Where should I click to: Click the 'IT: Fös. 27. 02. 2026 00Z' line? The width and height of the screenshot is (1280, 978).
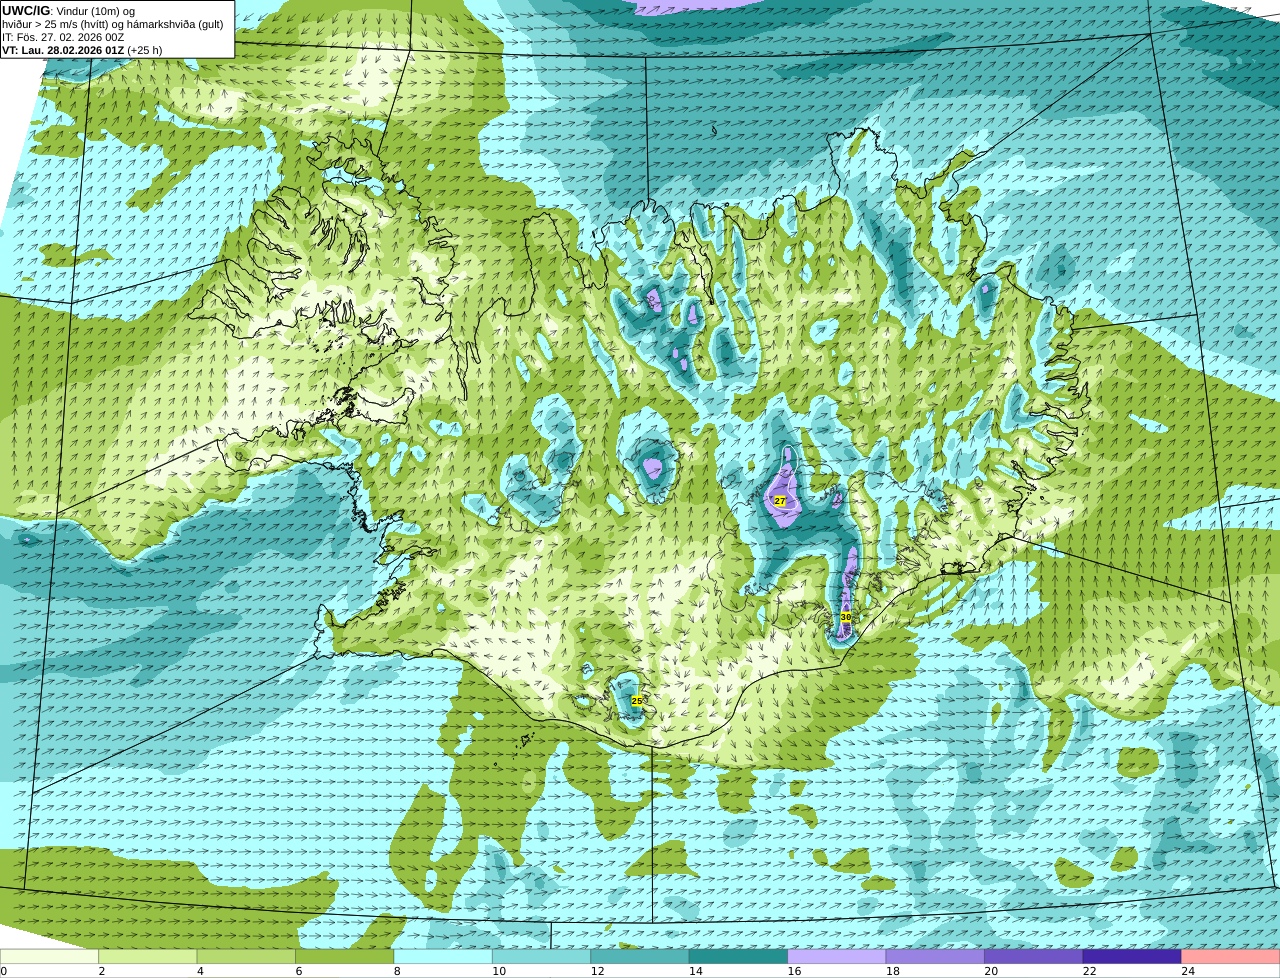(63, 37)
